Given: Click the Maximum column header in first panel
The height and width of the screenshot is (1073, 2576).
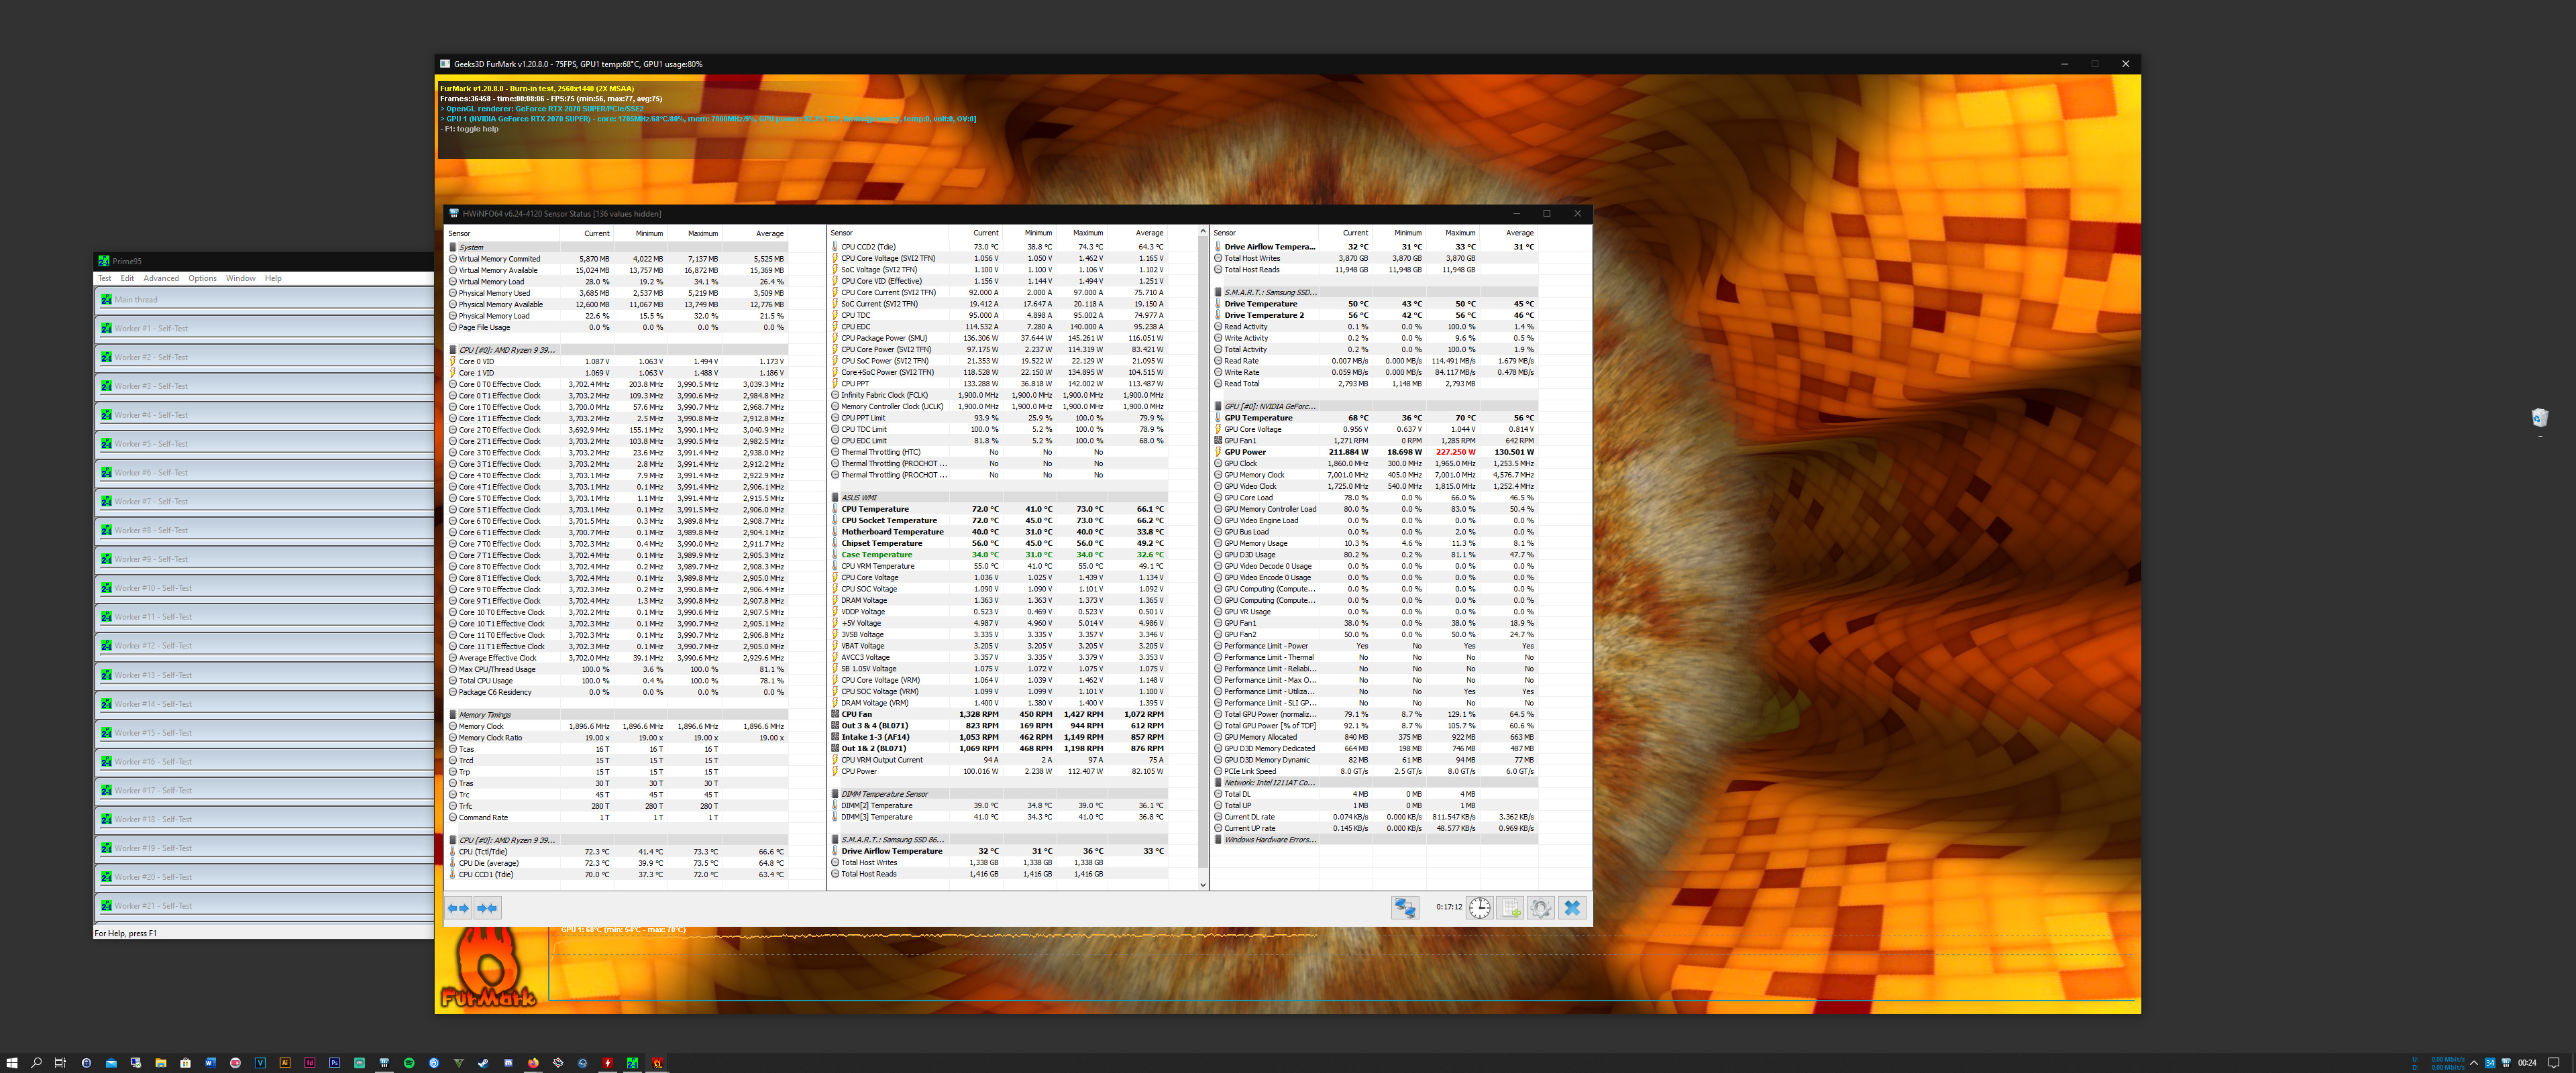Looking at the screenshot, I should [x=702, y=233].
